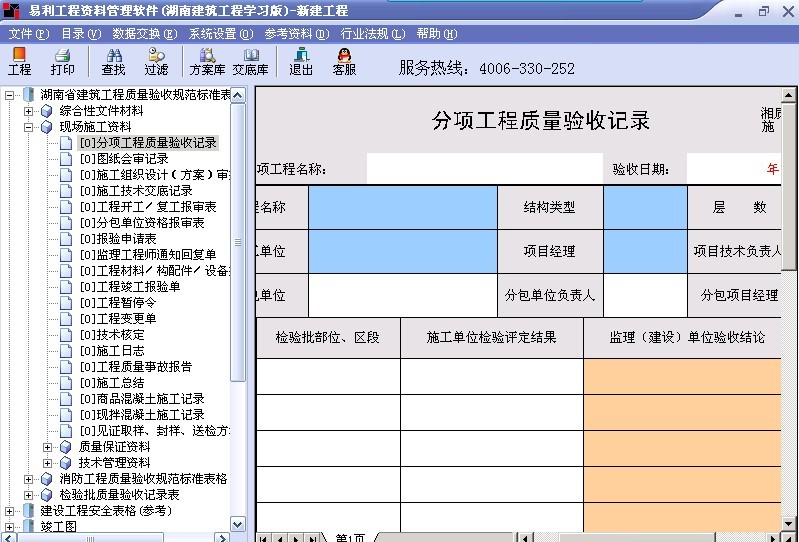
Task: Open 客服 customer service
Action: pos(344,61)
